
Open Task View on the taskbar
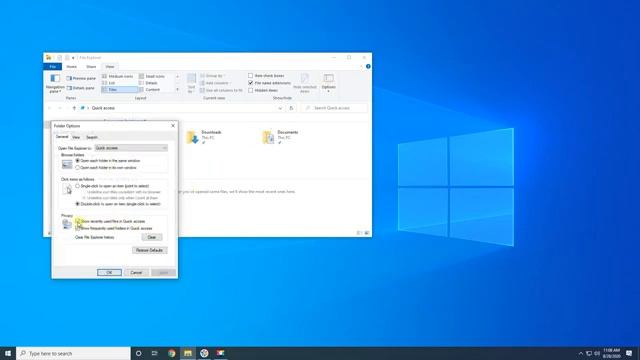coord(155,353)
